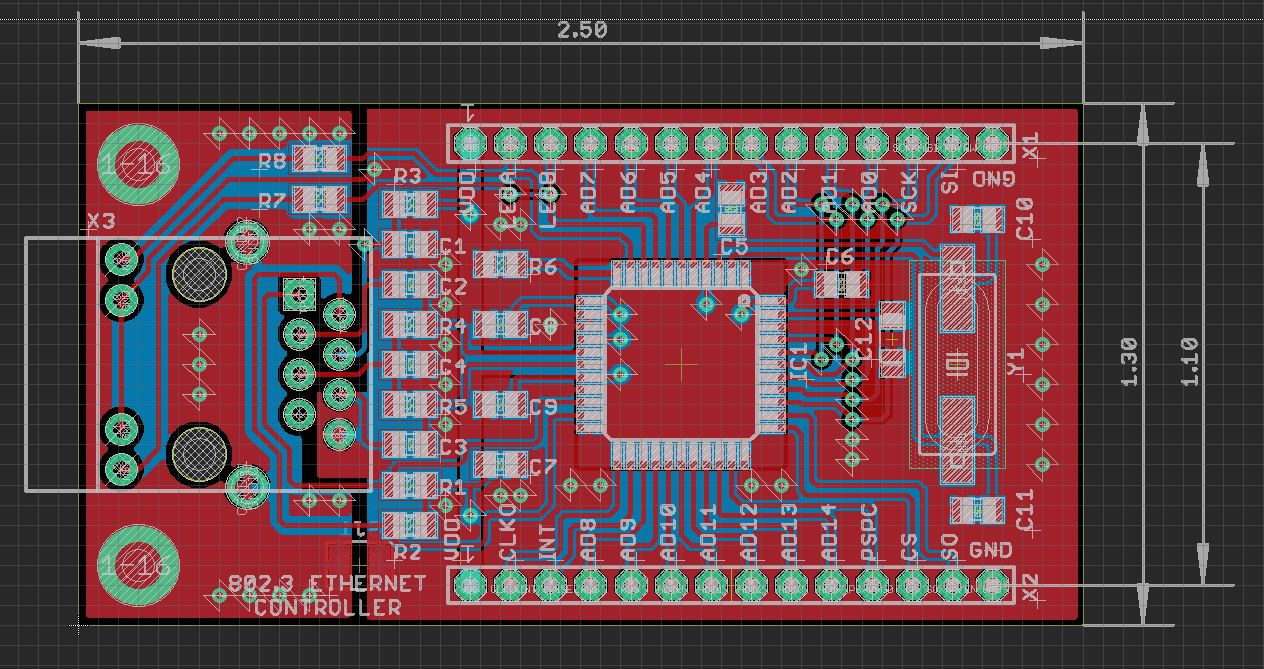Select the INT pin label
Screen dimensions: 1264x669
click(548, 539)
